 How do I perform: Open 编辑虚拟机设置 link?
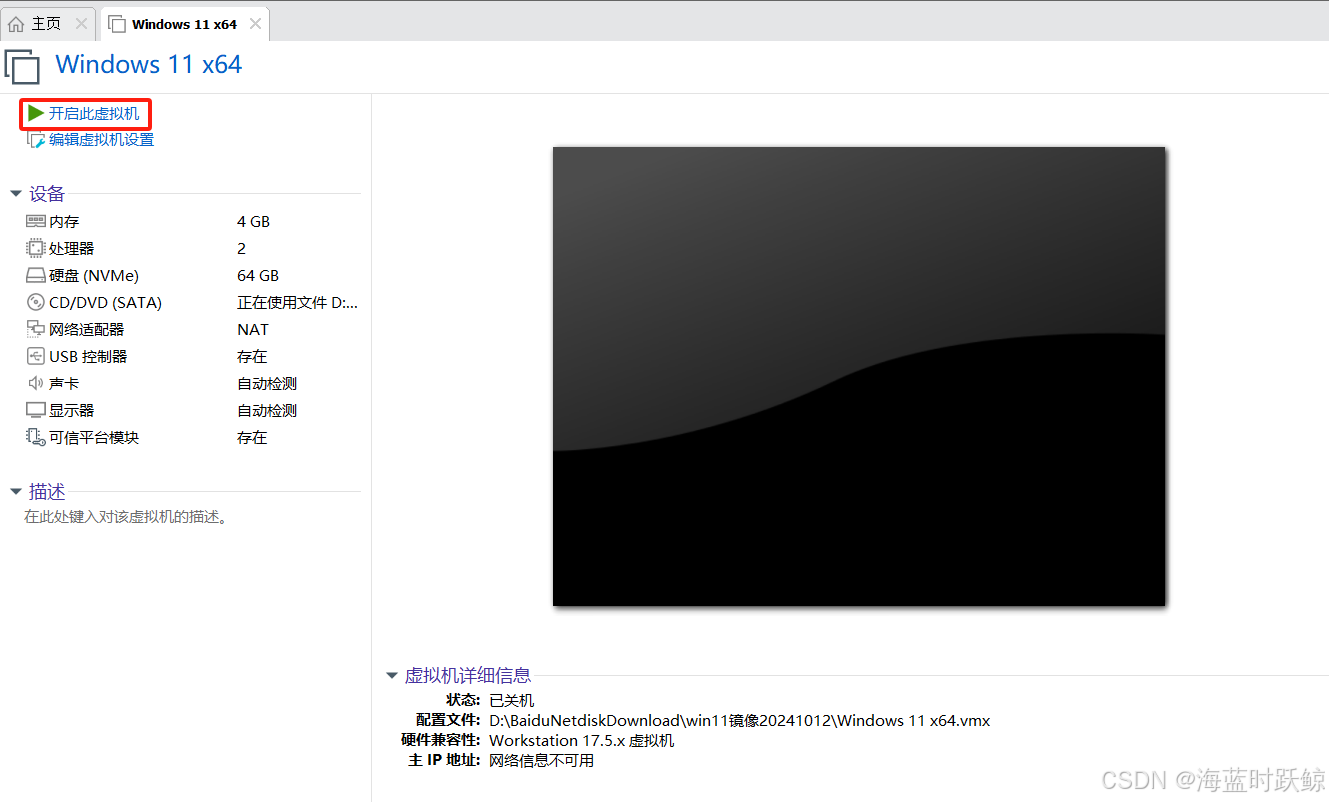[102, 140]
